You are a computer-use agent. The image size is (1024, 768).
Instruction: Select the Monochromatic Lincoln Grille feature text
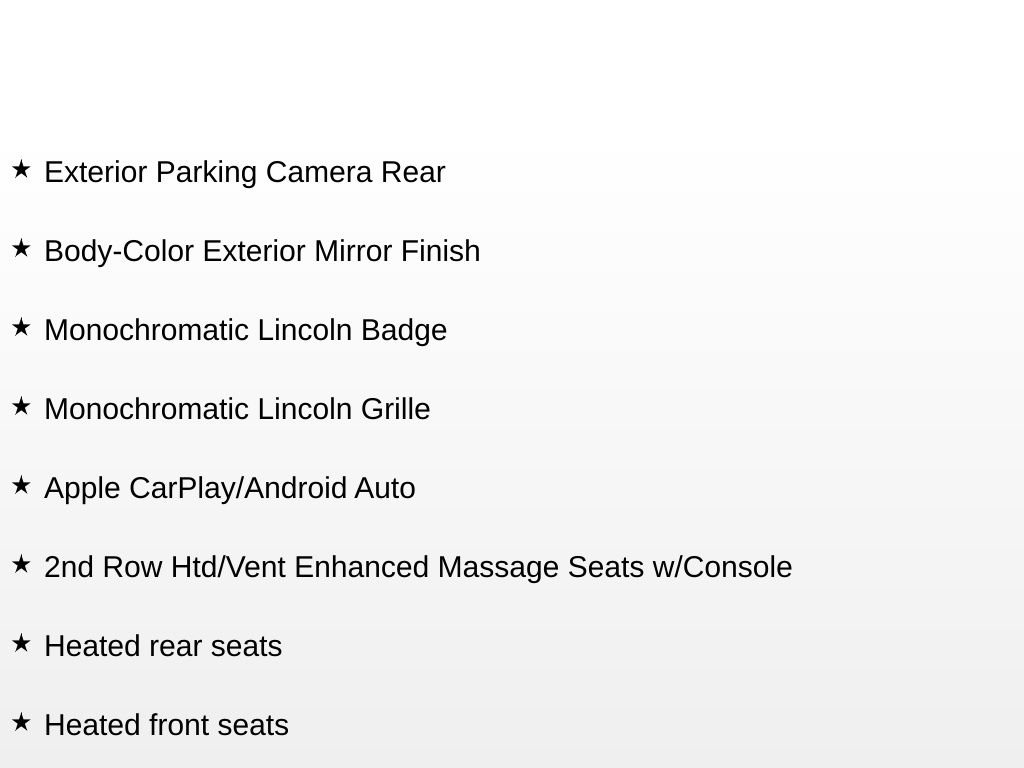(x=237, y=409)
